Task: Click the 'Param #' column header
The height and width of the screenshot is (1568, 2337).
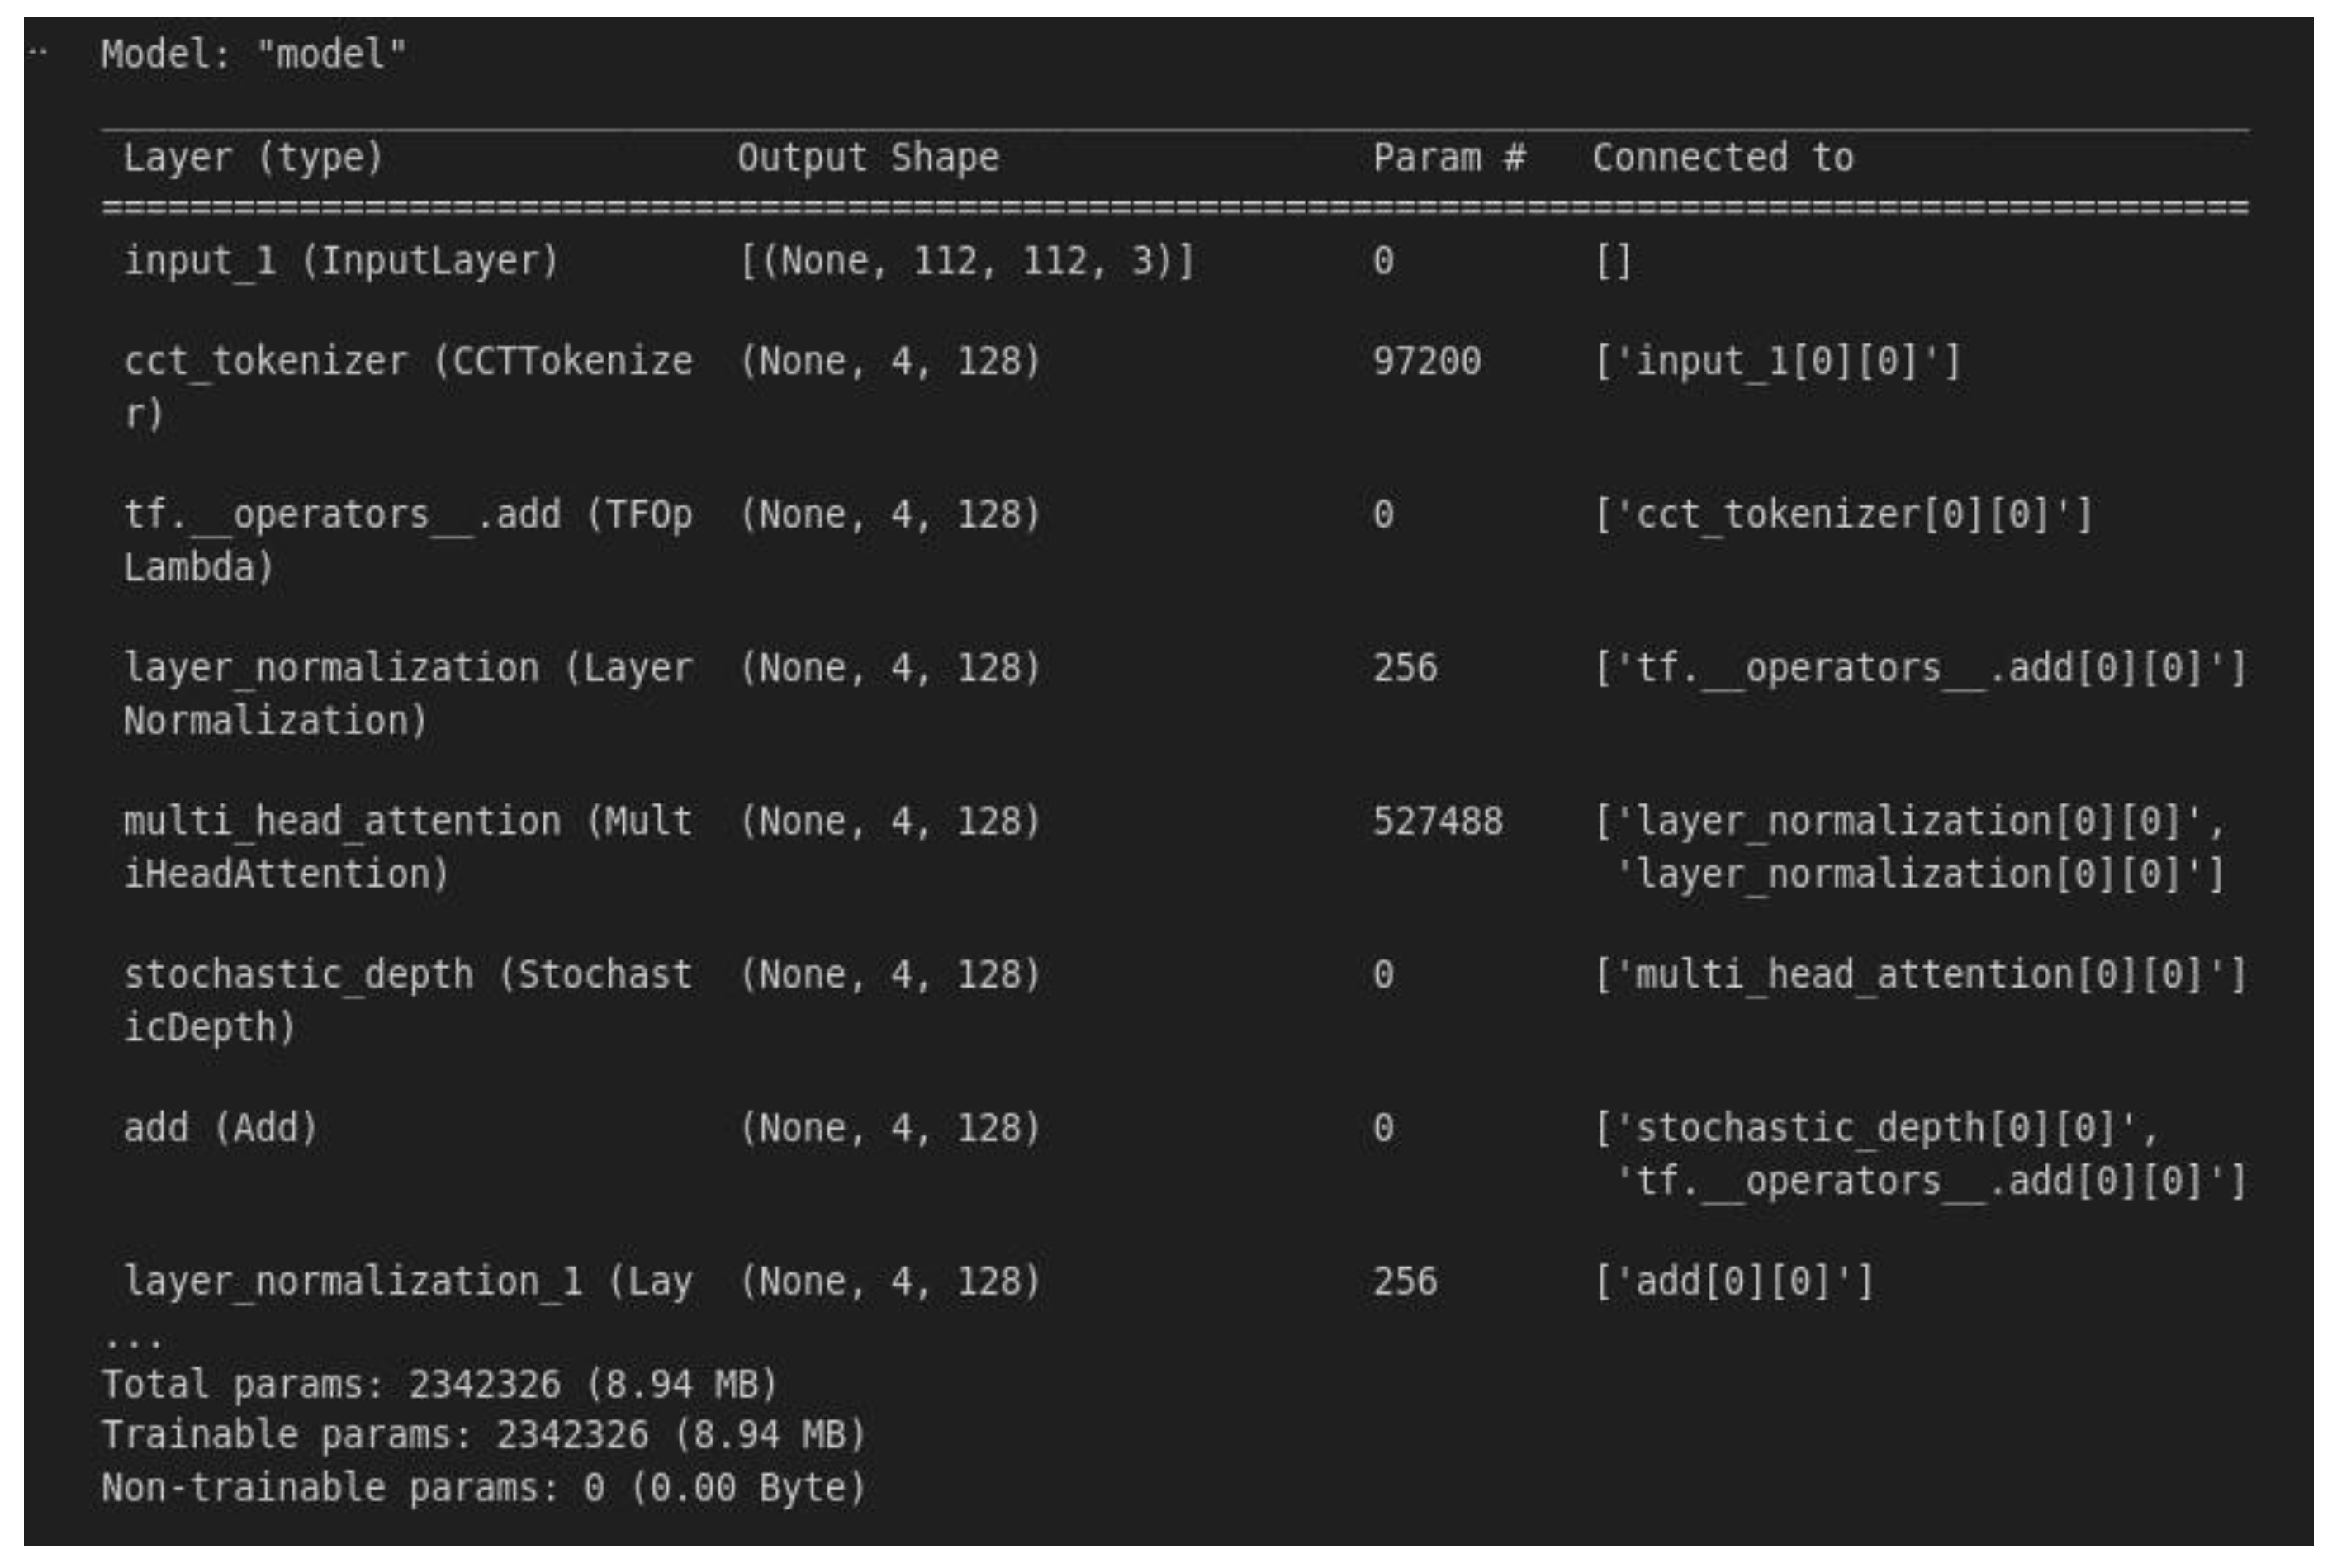Action: [x=1448, y=158]
